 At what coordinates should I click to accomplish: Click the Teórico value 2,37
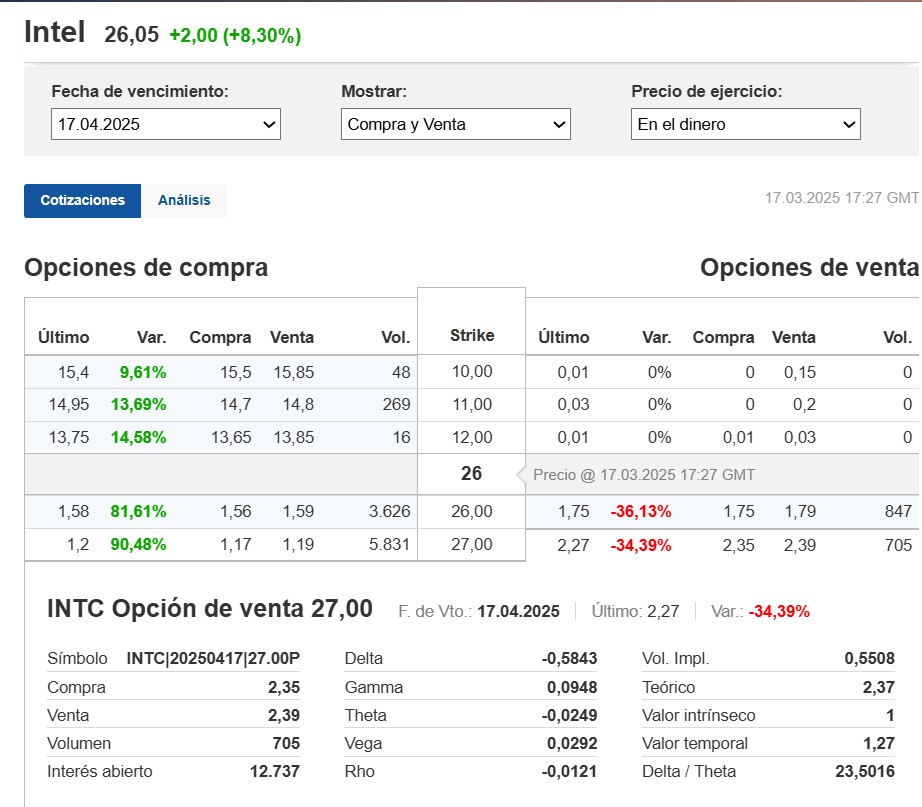pyautogui.click(x=878, y=687)
